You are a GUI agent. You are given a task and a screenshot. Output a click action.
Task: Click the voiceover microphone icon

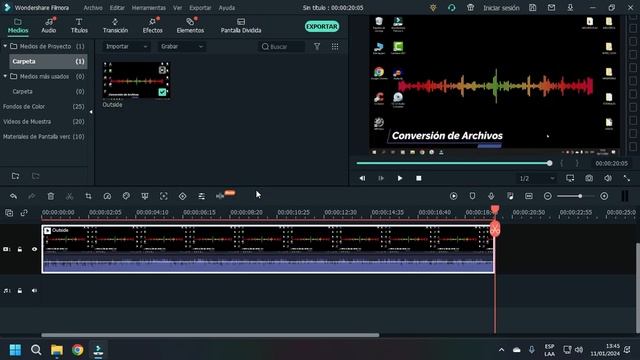(491, 196)
